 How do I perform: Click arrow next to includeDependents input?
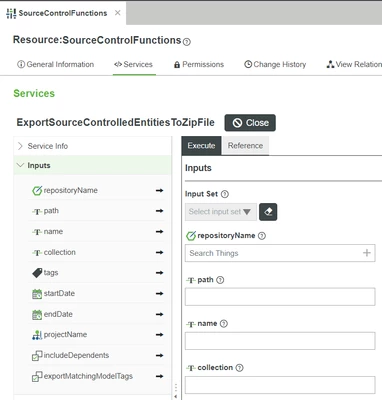[159, 356]
